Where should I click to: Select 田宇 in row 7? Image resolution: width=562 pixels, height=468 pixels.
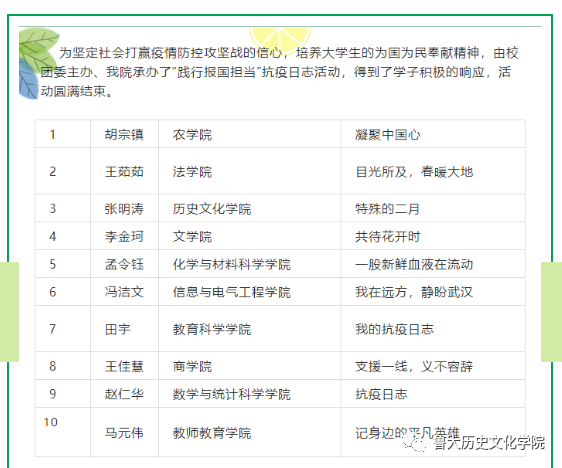coord(118,329)
